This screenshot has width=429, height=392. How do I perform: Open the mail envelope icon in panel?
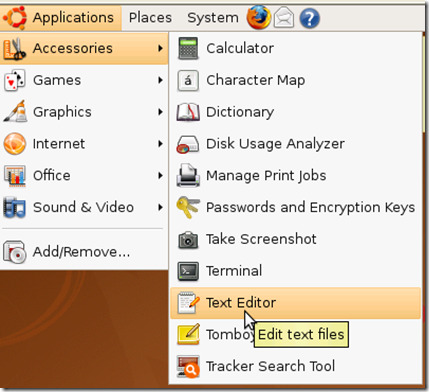[284, 18]
